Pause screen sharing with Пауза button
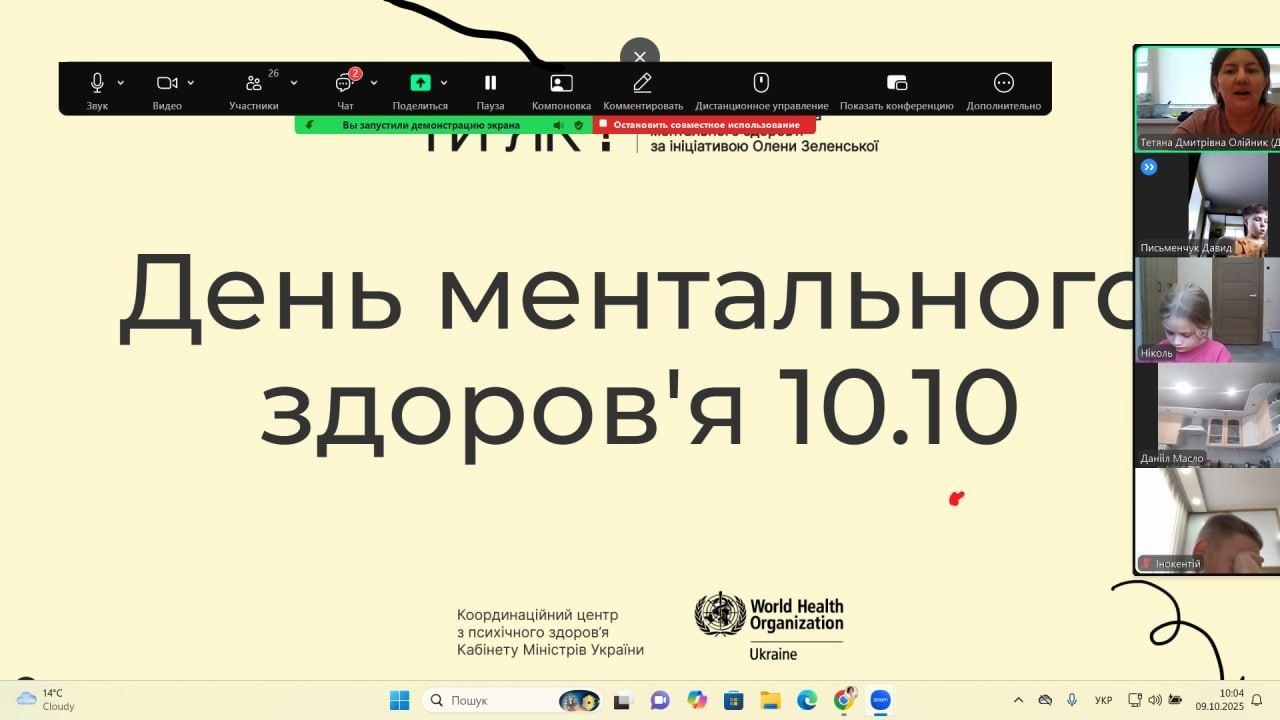 tap(490, 83)
